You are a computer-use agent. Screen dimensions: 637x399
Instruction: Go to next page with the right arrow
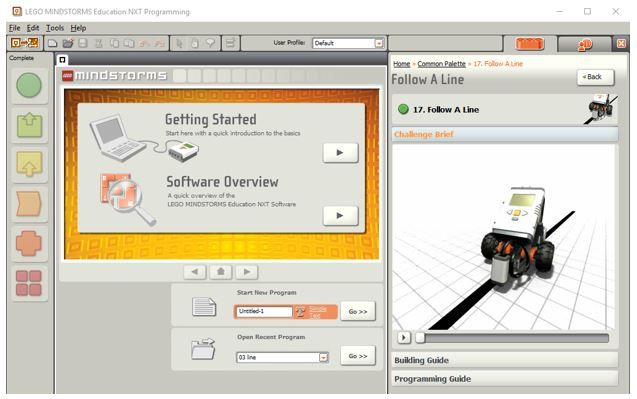[247, 271]
